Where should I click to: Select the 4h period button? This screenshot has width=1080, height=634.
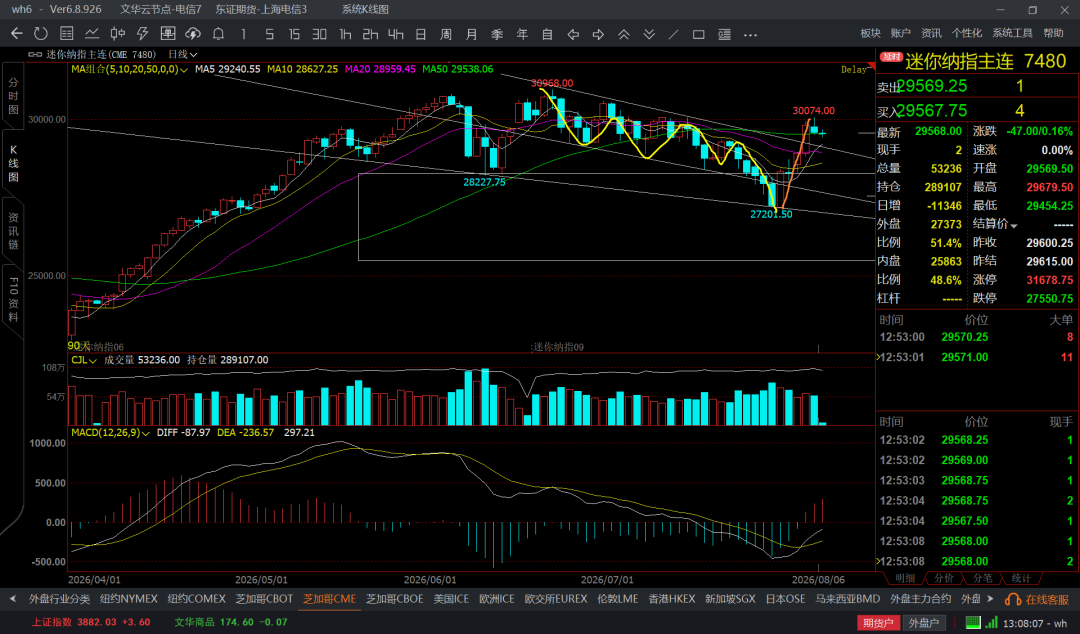click(395, 34)
